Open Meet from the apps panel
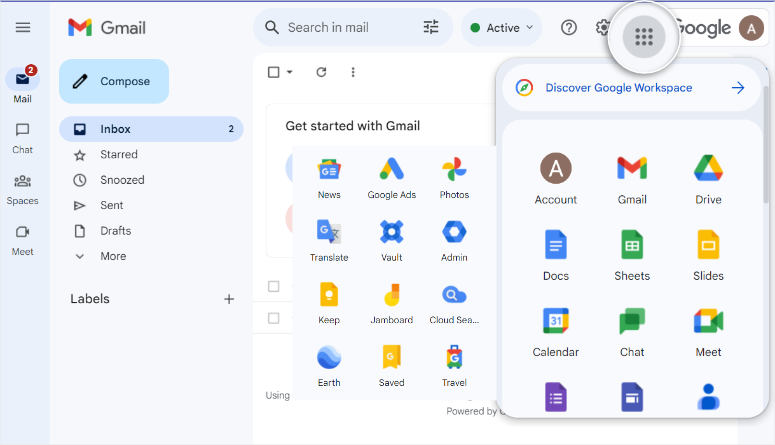The width and height of the screenshot is (775, 445). 708,332
